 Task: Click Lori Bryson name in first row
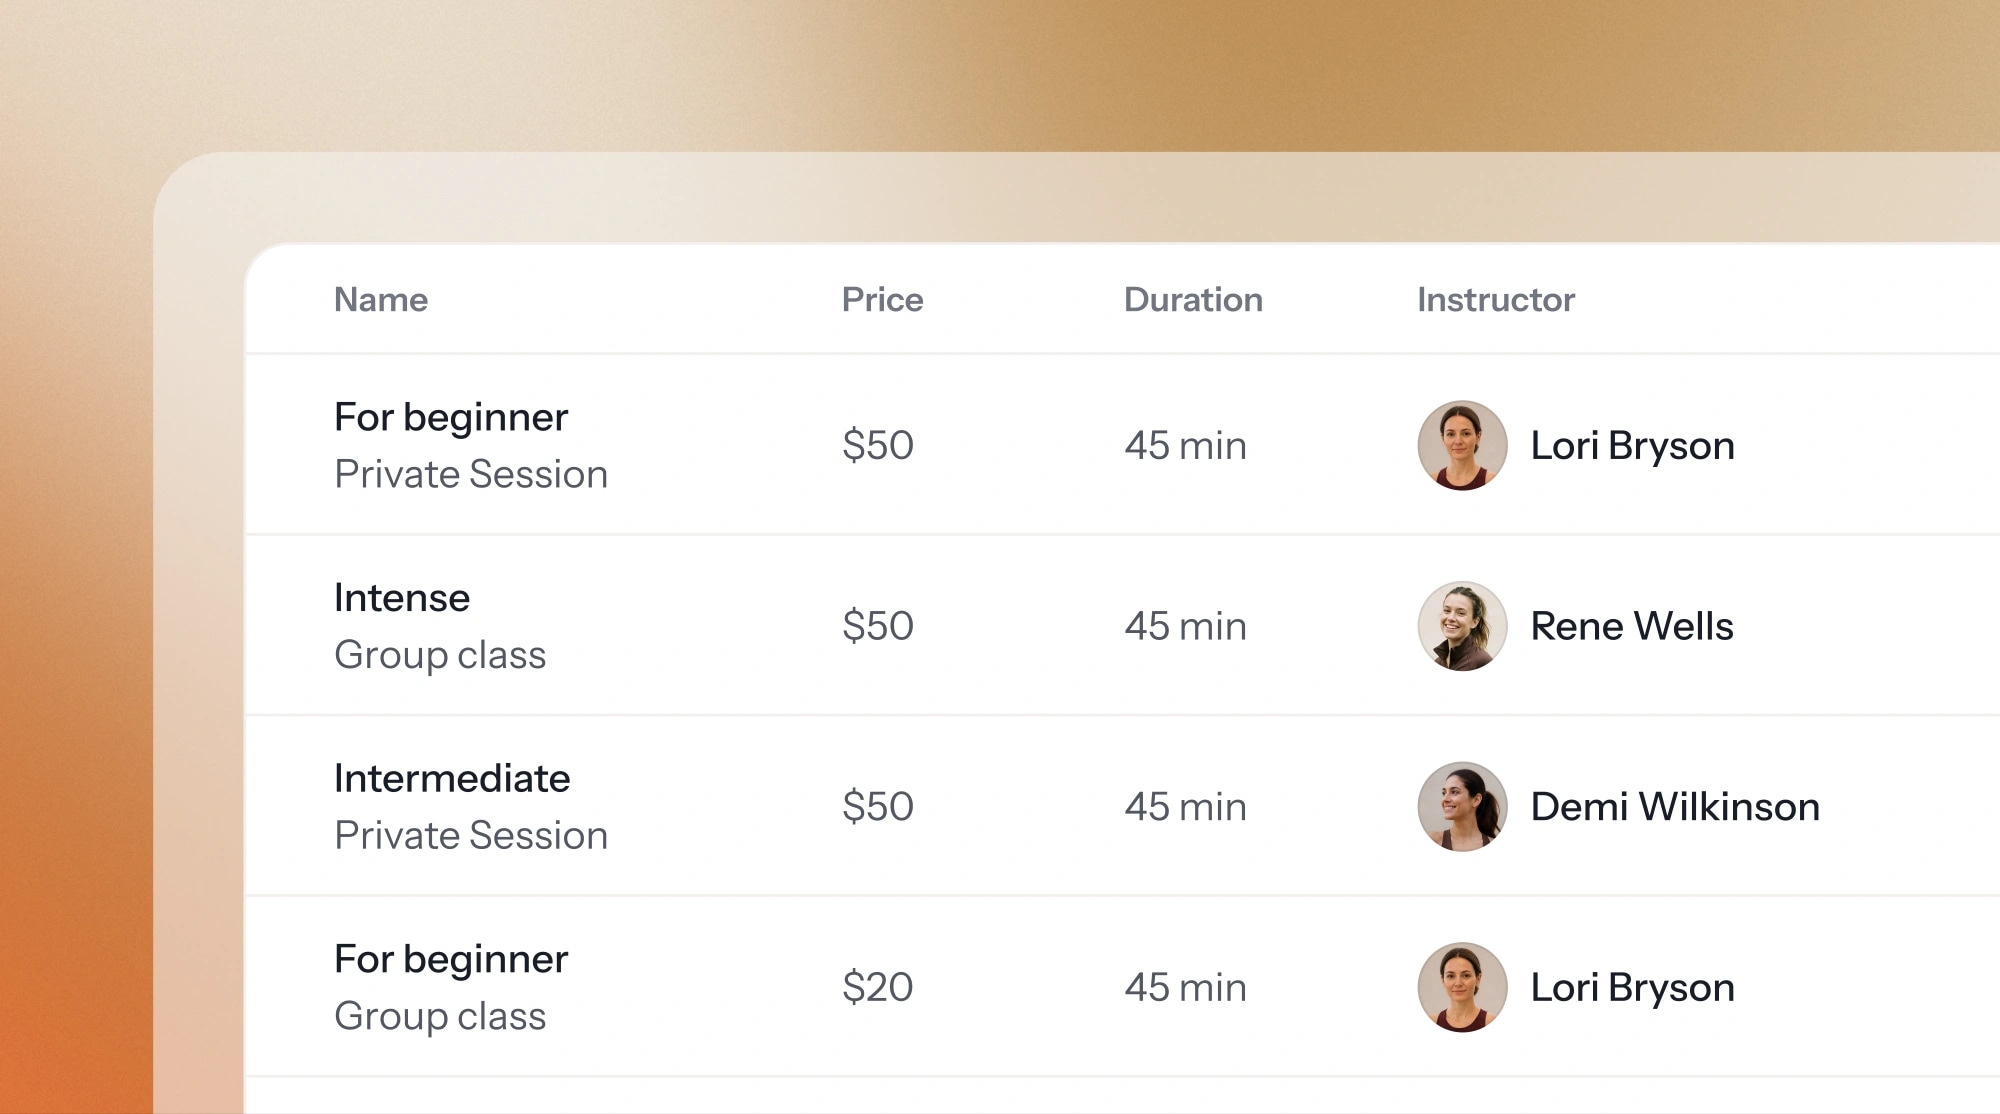point(1632,445)
